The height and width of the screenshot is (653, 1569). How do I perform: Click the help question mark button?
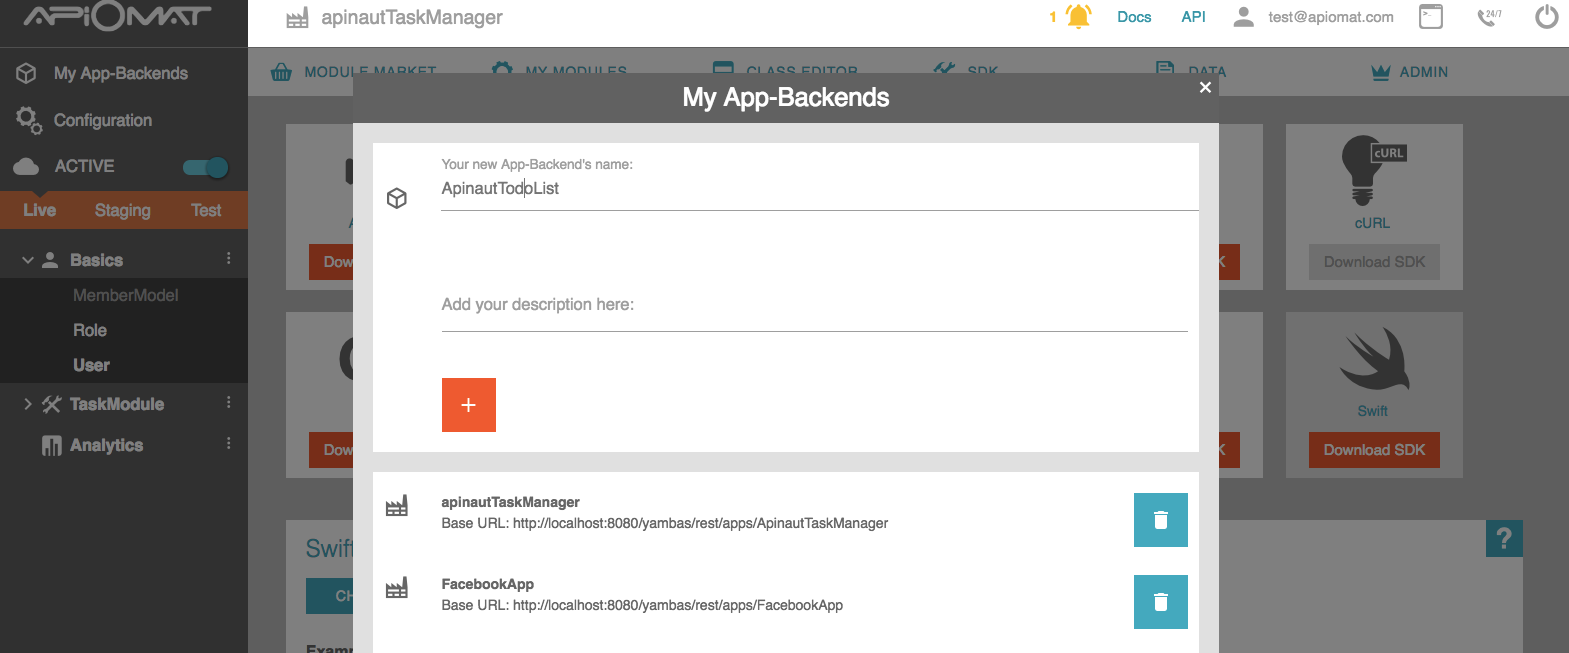[1504, 539]
